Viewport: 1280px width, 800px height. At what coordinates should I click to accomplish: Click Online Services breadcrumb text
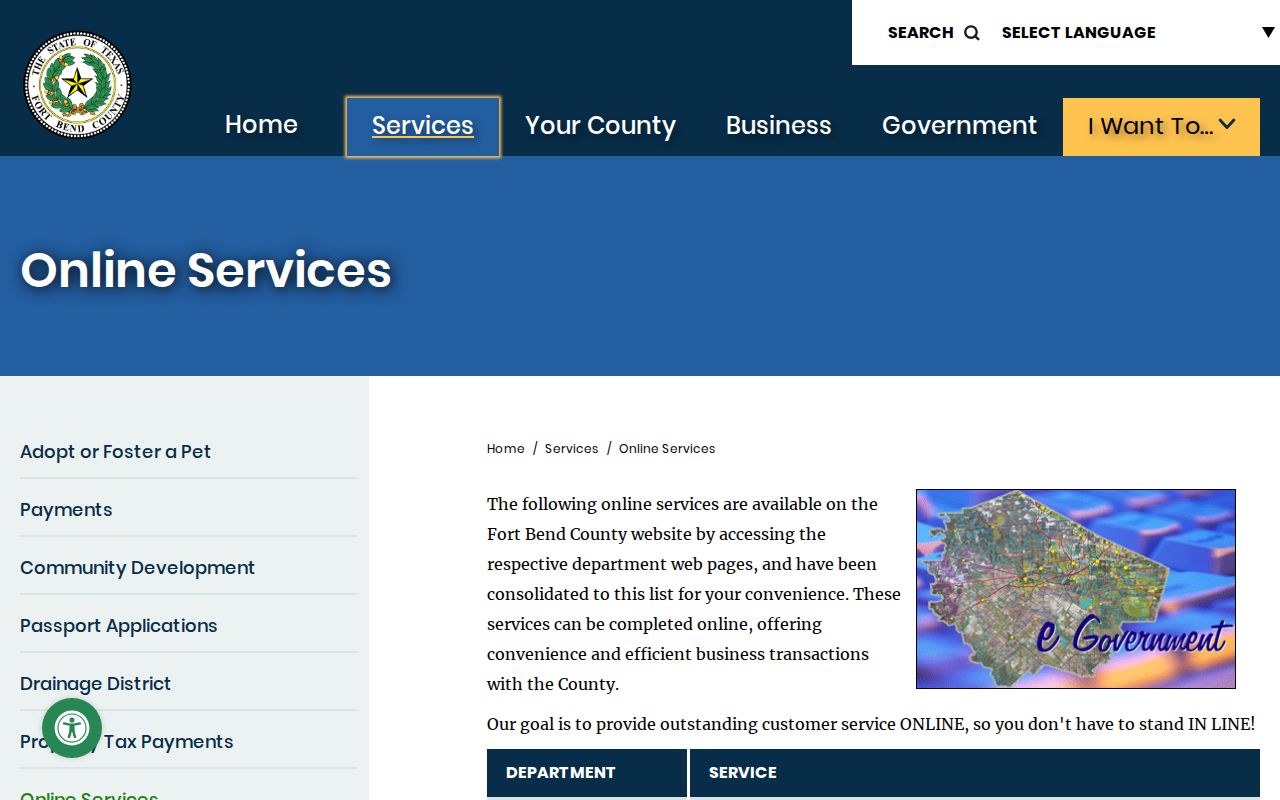click(x=667, y=449)
